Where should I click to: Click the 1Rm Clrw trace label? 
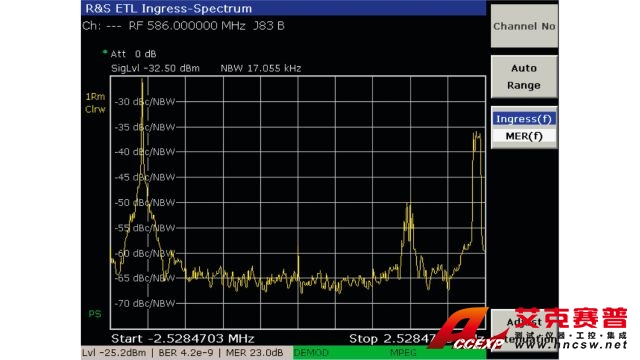click(x=95, y=103)
